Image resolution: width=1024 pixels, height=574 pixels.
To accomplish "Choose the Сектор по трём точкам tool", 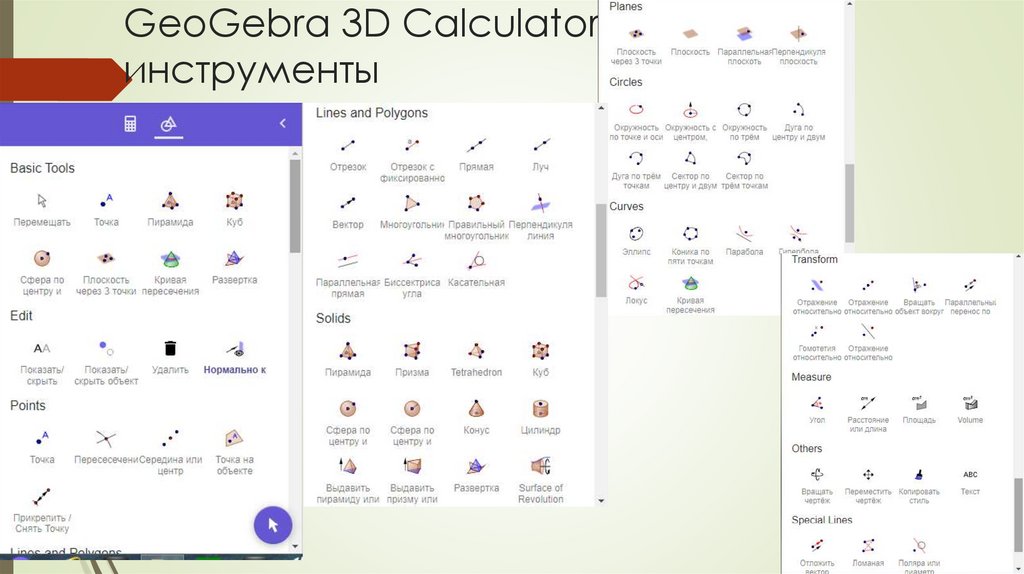I will pyautogui.click(x=744, y=170).
